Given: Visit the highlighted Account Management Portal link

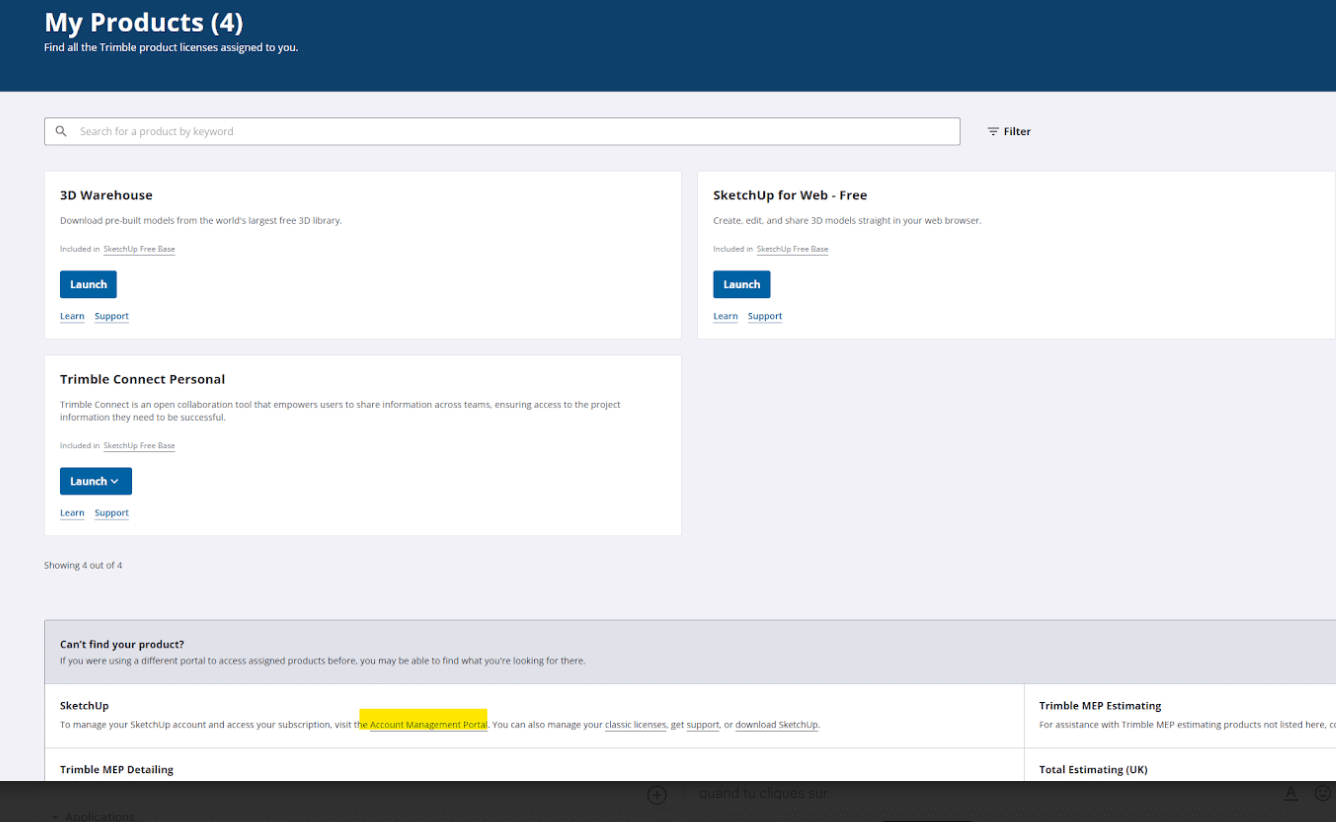Looking at the screenshot, I should (x=428, y=725).
